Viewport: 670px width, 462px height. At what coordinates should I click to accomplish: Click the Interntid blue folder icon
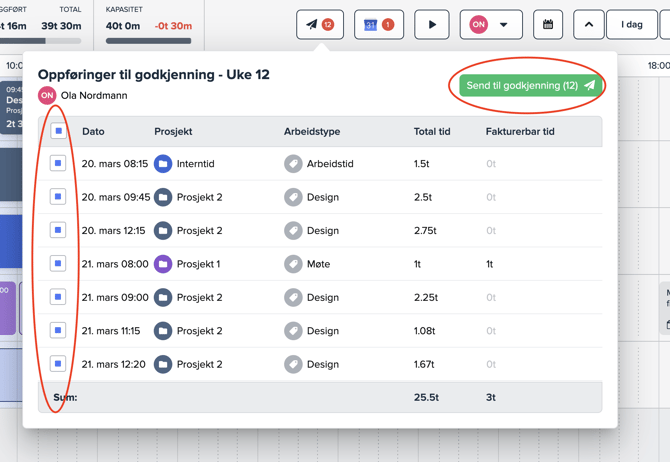(163, 164)
